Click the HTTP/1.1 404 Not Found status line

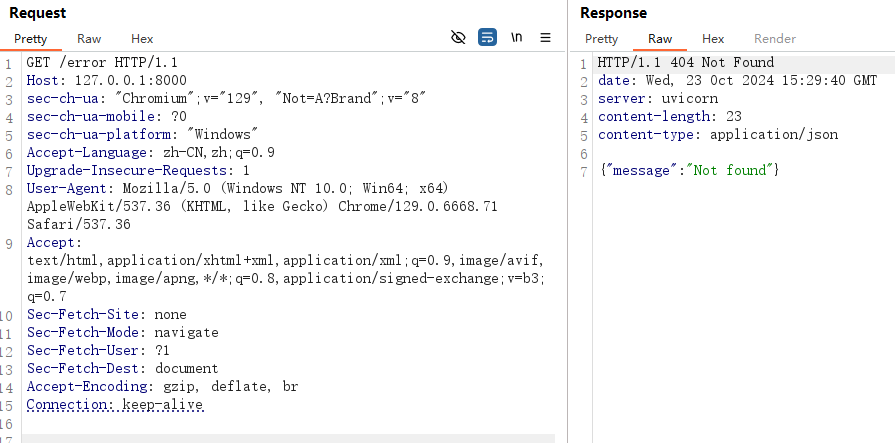click(x=685, y=63)
